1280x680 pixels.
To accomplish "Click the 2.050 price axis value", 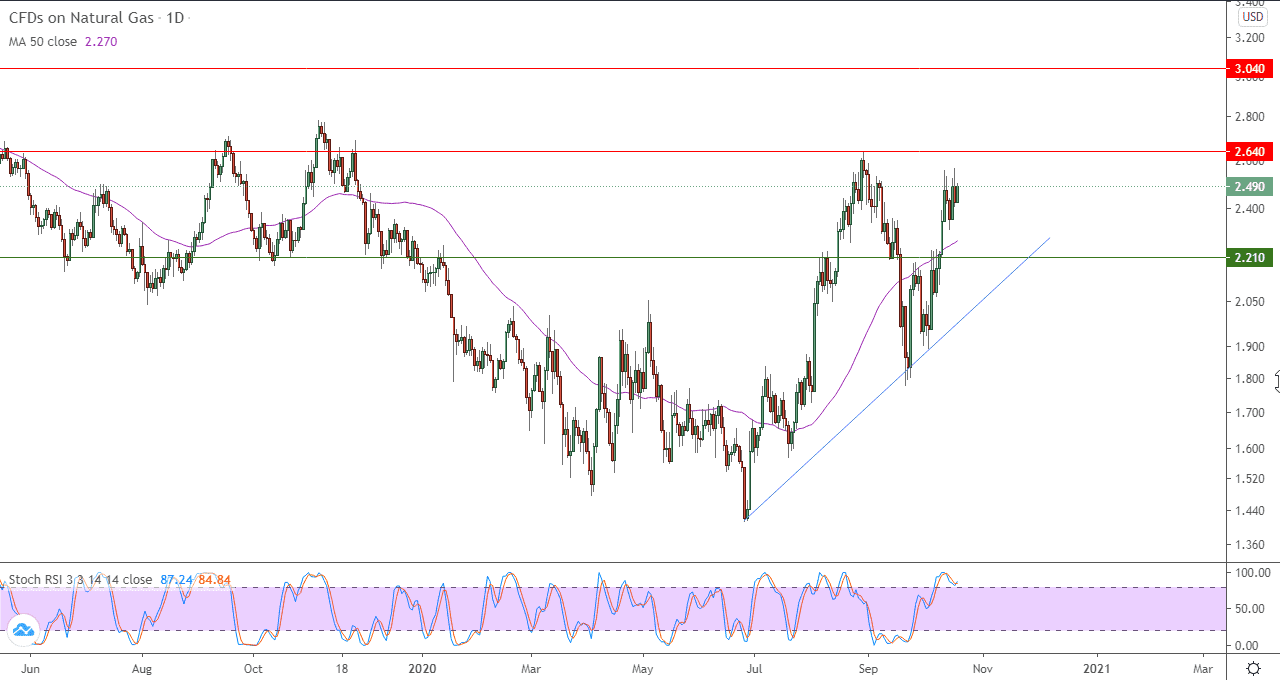I will [x=1251, y=302].
